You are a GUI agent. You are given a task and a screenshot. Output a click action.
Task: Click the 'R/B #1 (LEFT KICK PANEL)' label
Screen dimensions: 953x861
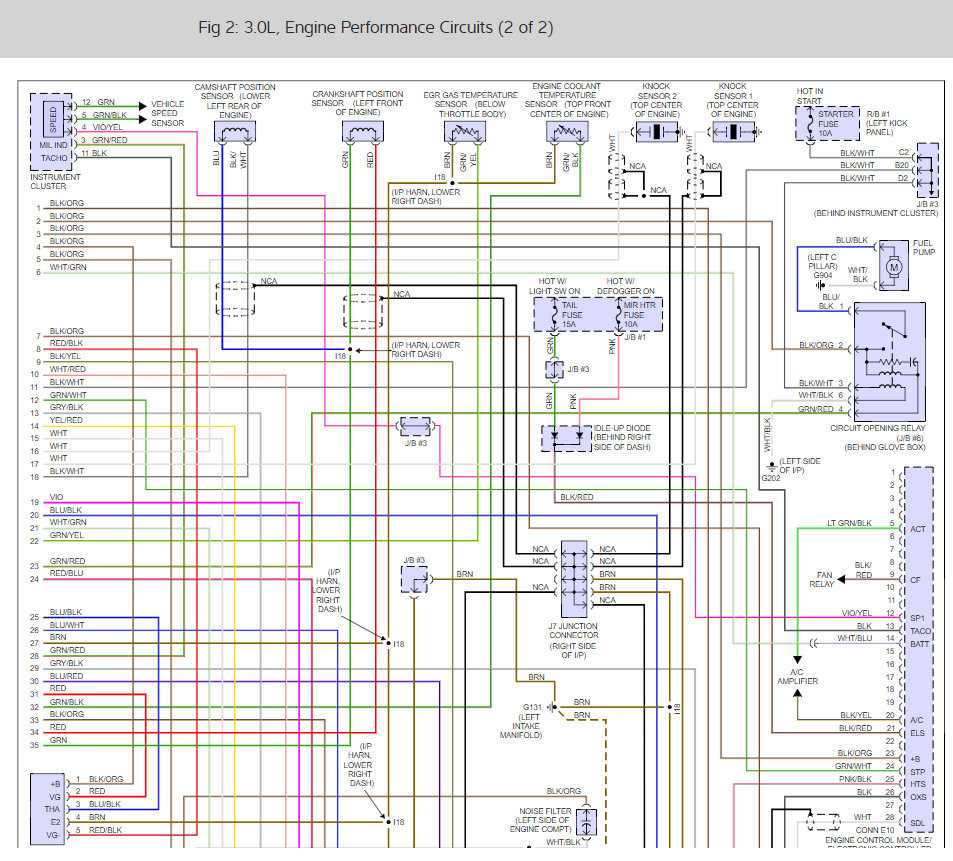pos(886,123)
